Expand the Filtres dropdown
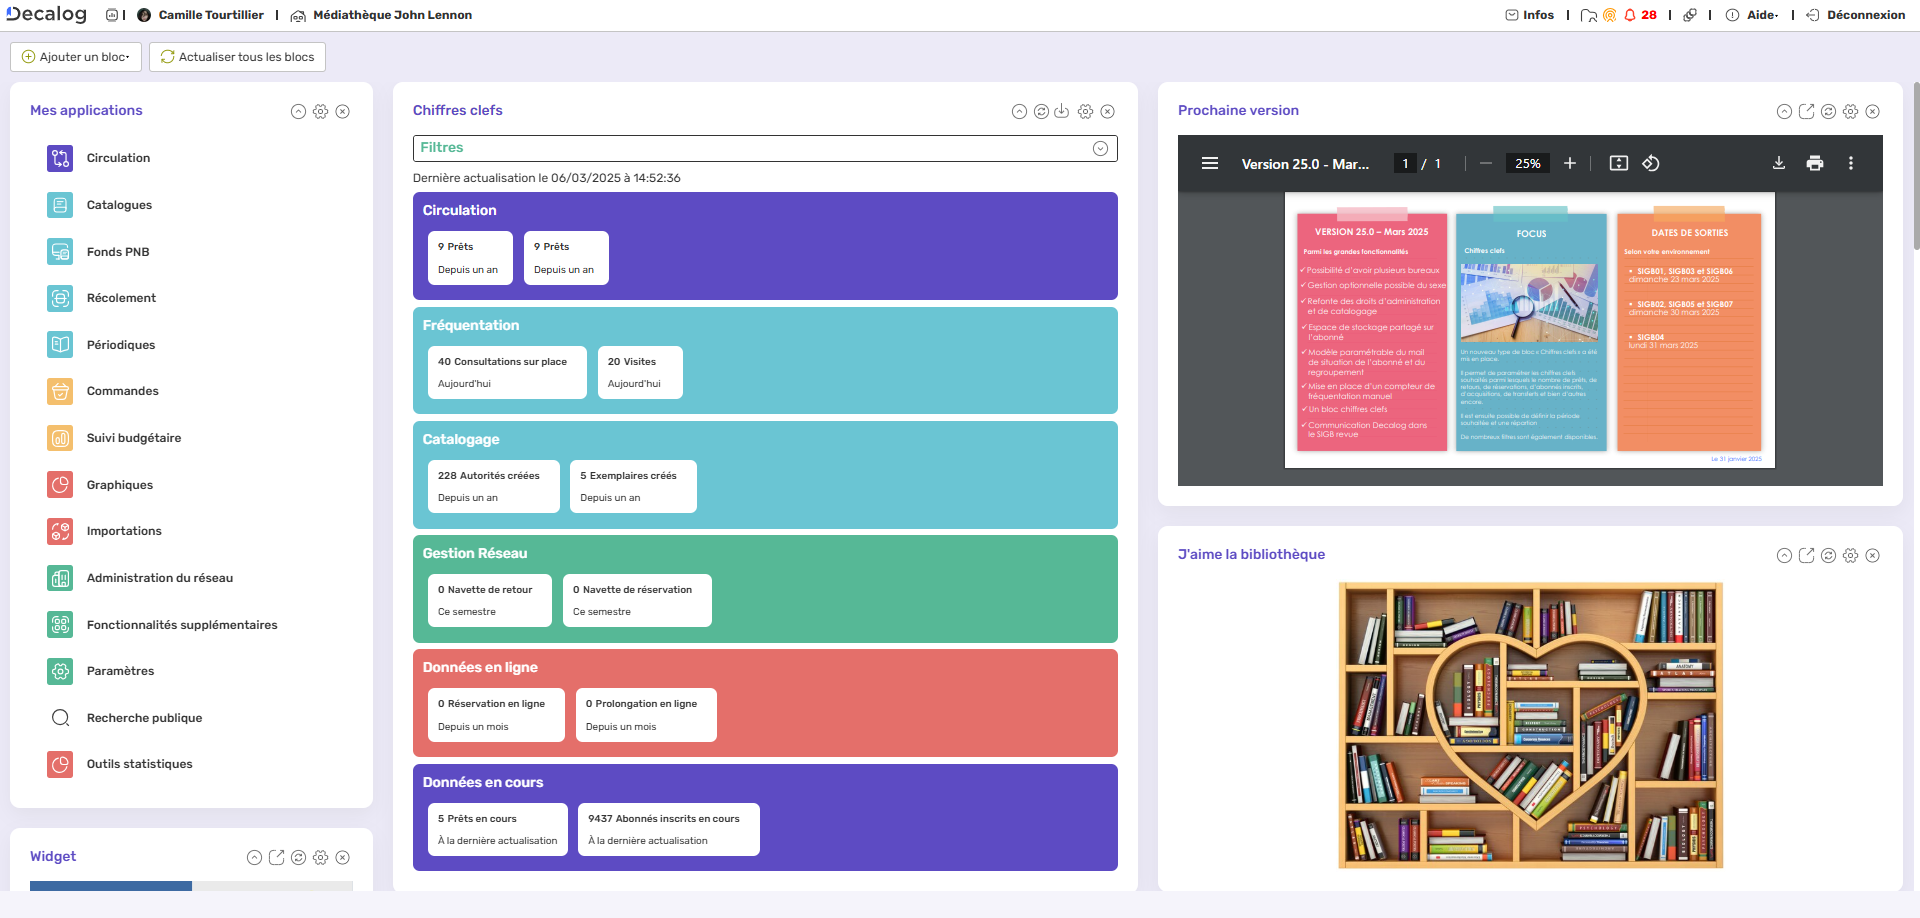 coord(1100,149)
